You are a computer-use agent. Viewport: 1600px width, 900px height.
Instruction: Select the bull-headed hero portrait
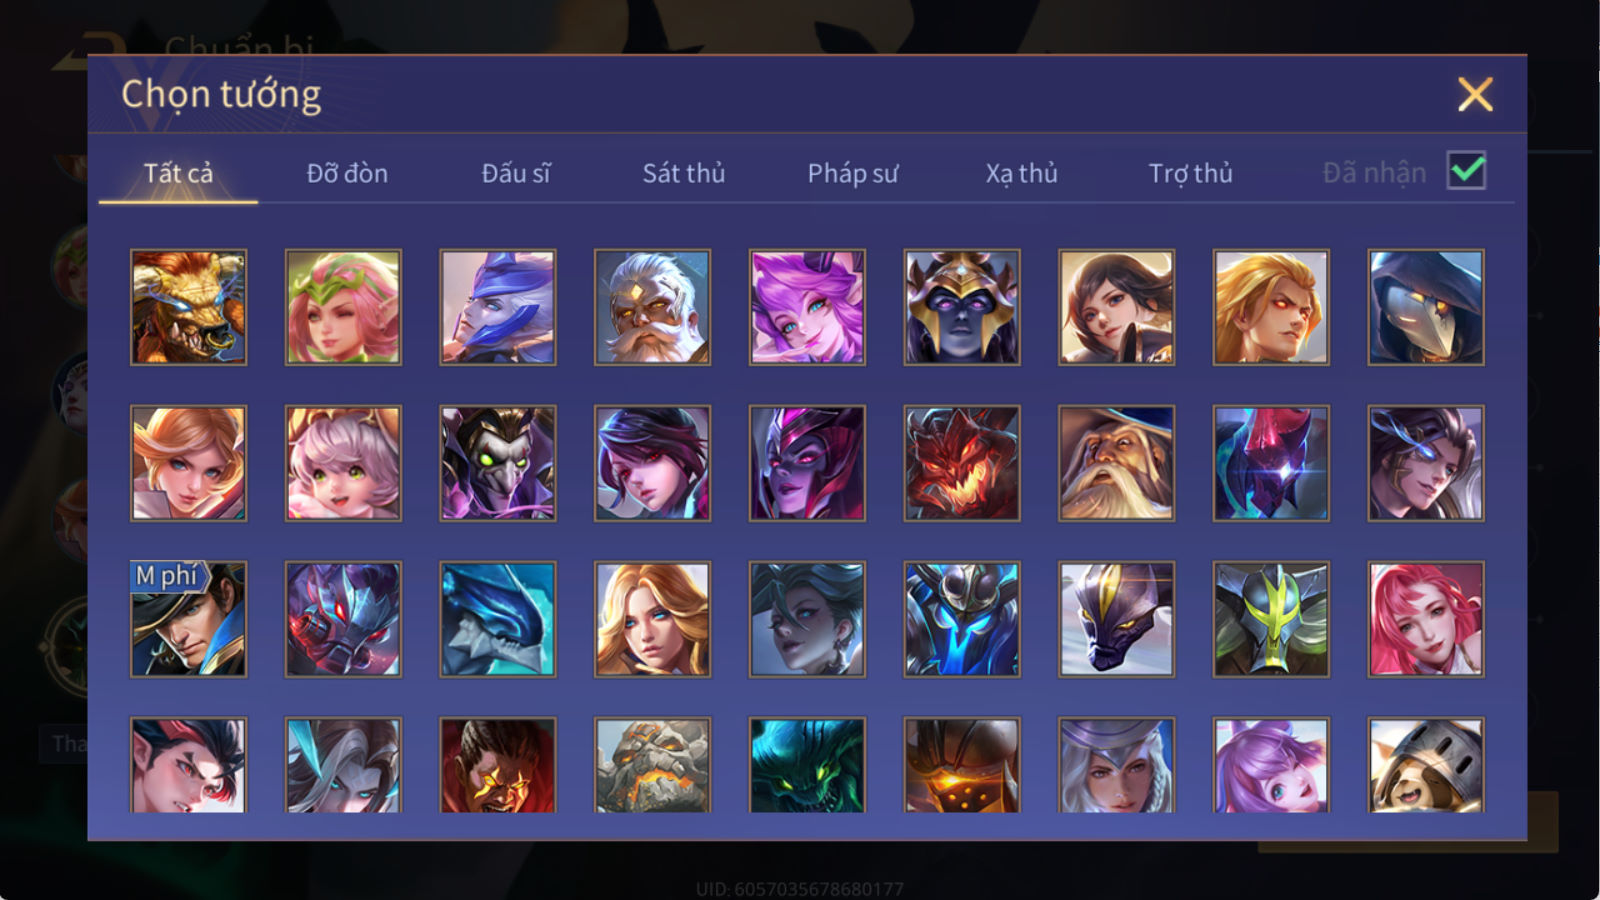[189, 307]
